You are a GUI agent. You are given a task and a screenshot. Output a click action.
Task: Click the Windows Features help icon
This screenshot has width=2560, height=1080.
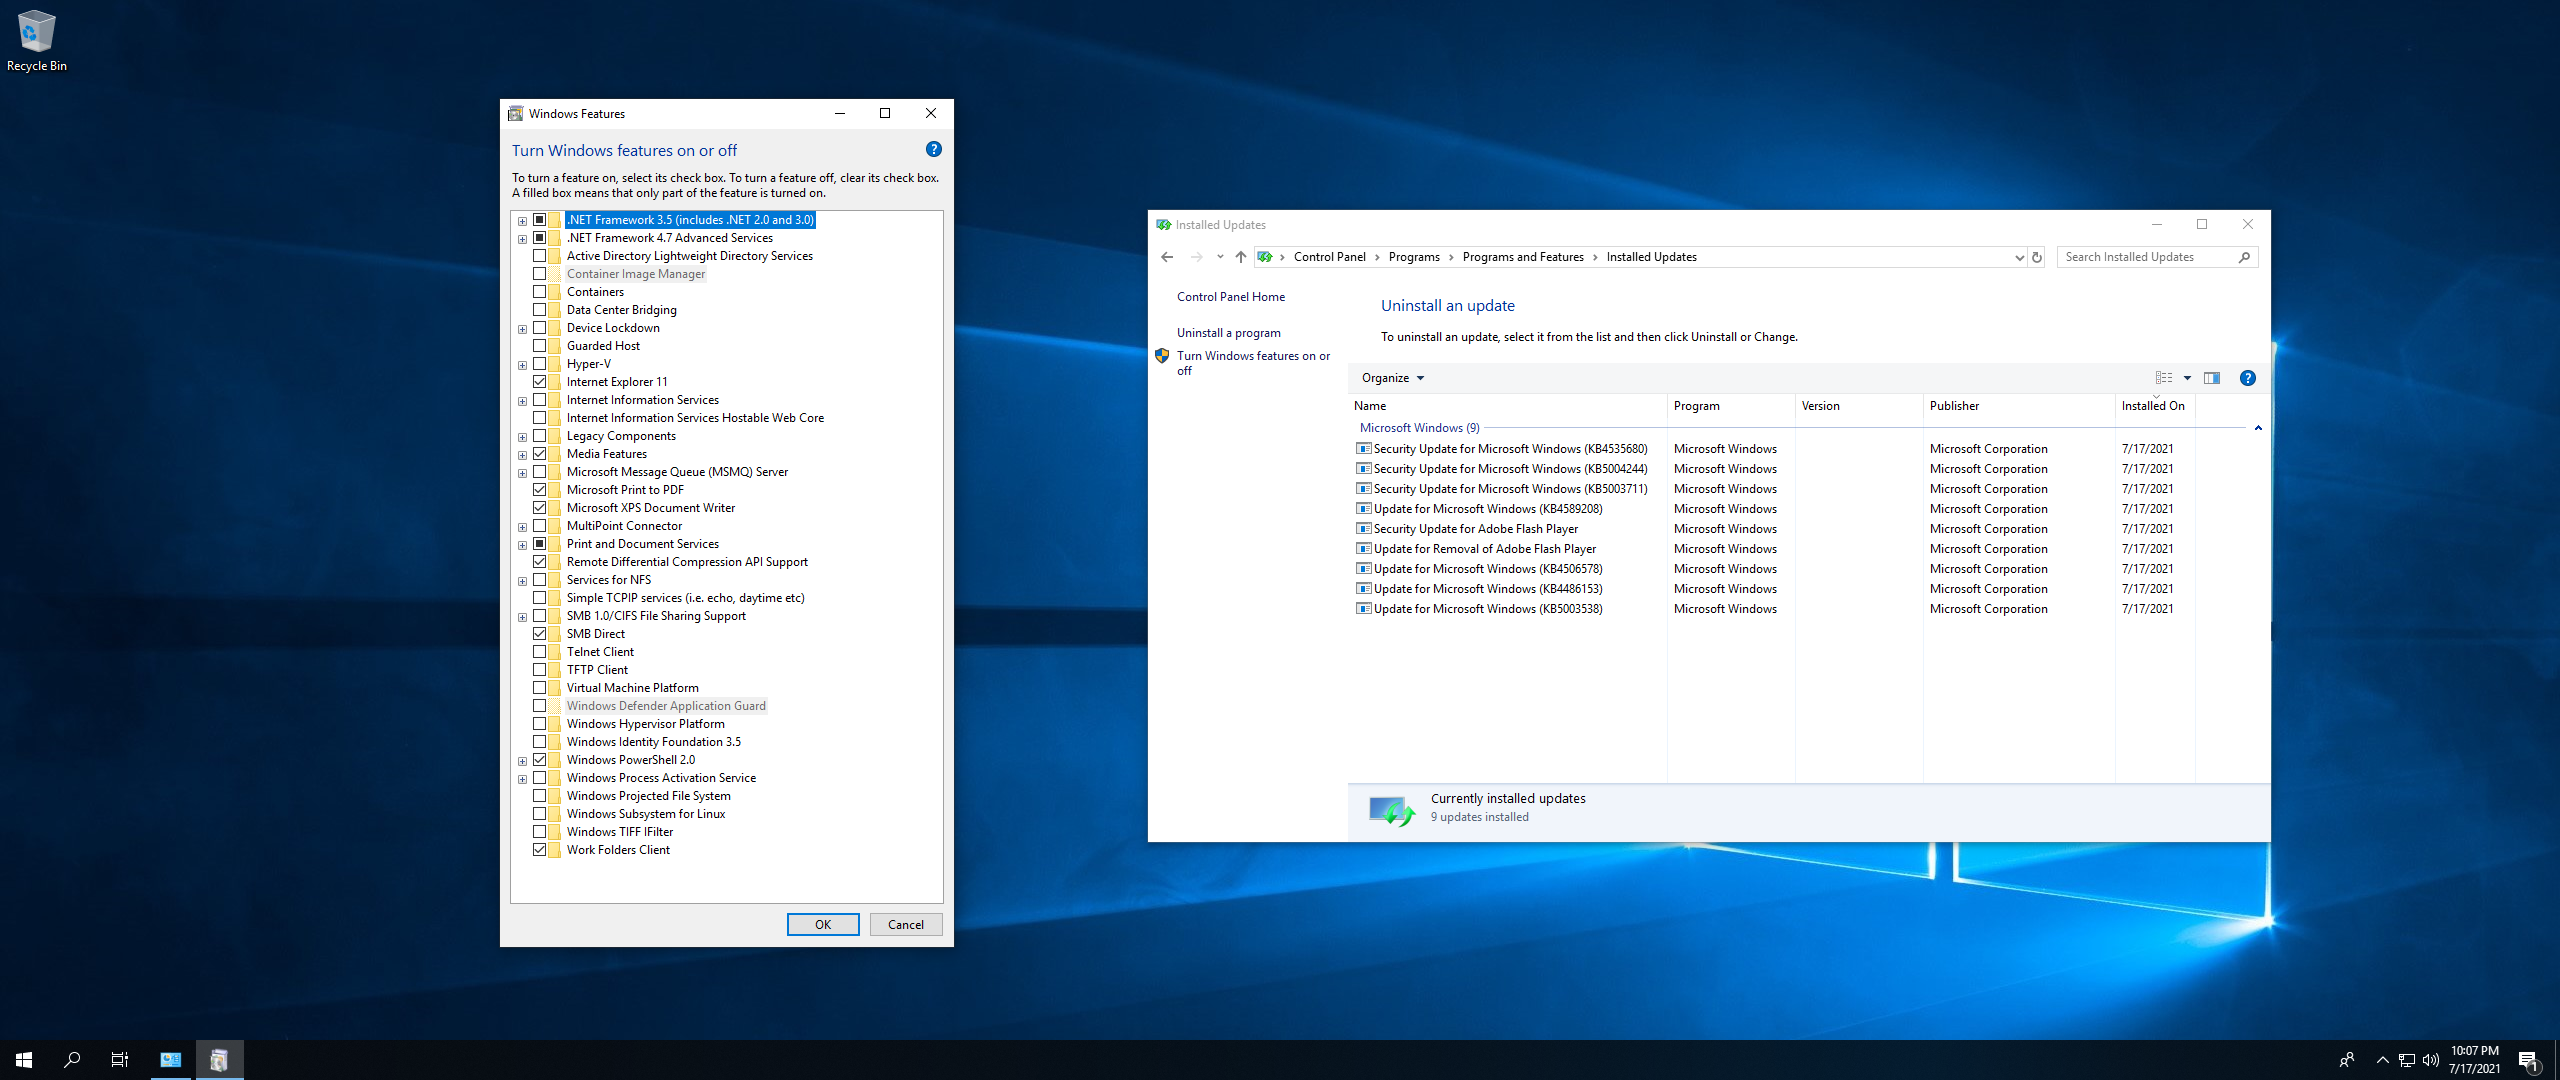(933, 149)
